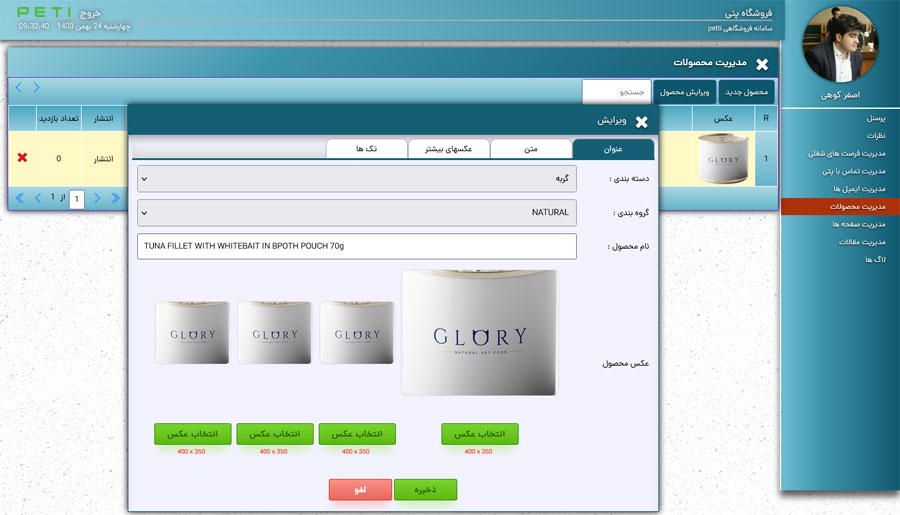The width and height of the screenshot is (900, 515).
Task: Close the ویرایش edit dialog with the X icon
Action: [x=641, y=121]
